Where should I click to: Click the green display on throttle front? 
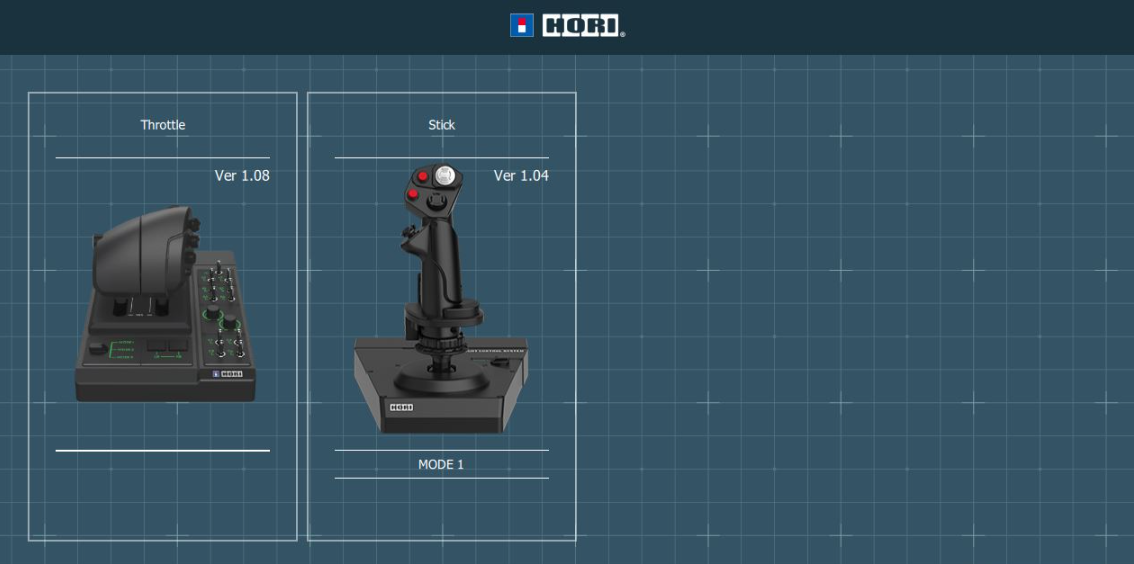pos(122,349)
